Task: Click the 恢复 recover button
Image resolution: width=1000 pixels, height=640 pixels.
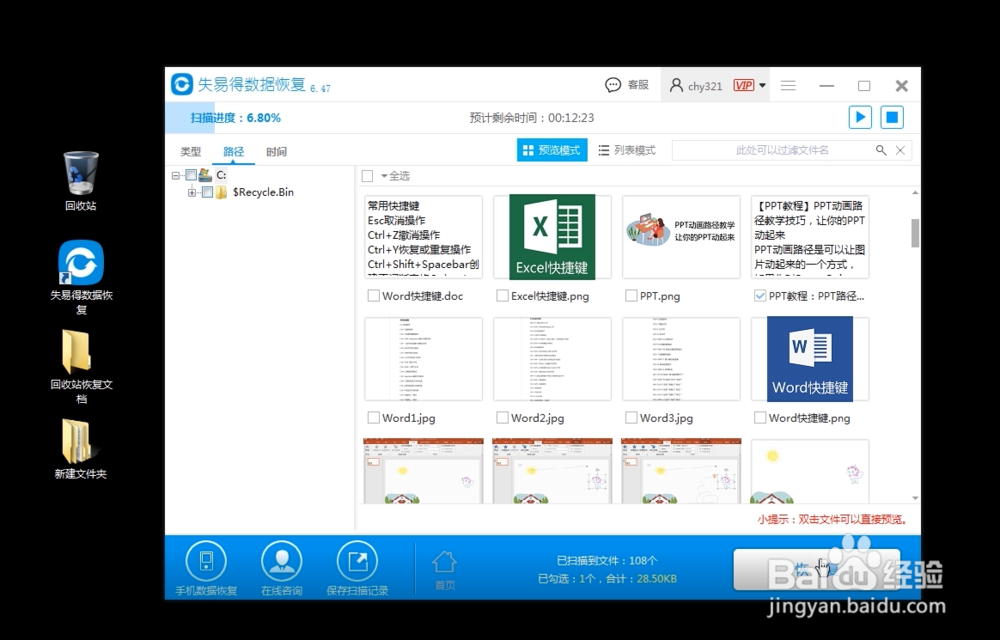Action: coord(814,568)
